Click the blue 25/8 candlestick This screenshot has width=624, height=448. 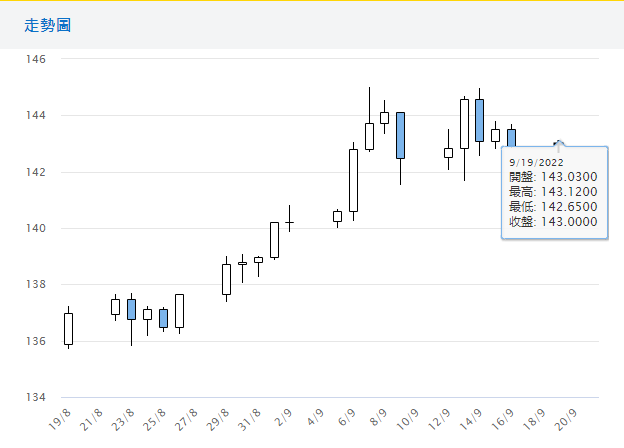pyautogui.click(x=163, y=318)
